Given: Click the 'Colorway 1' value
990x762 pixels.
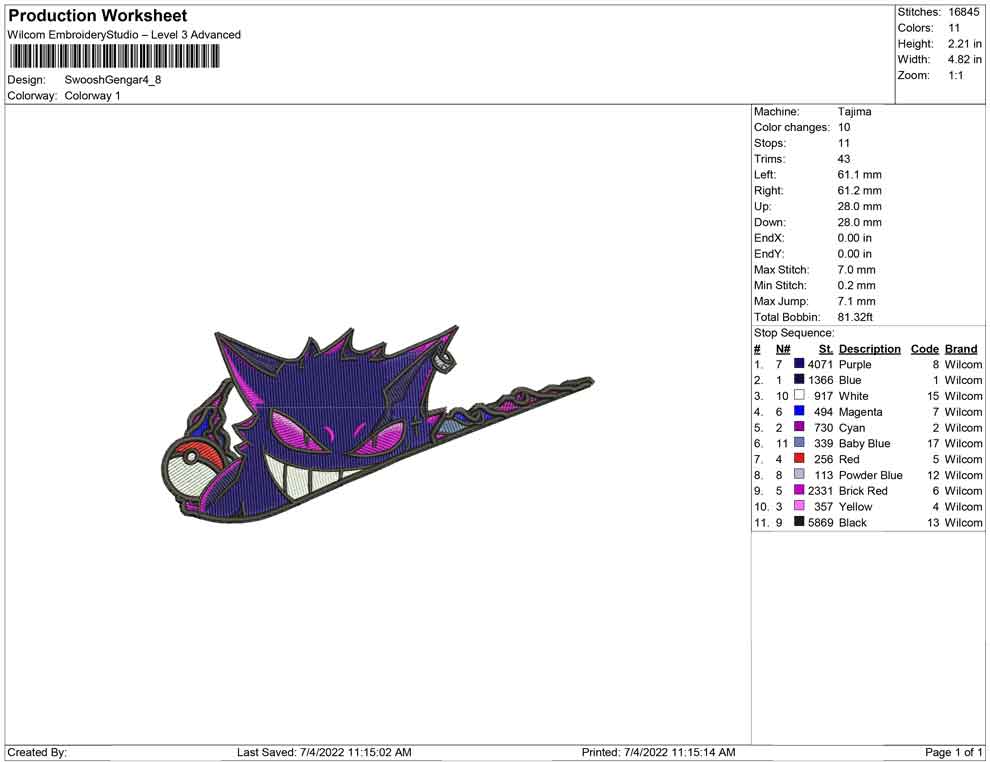Looking at the screenshot, I should (92, 96).
